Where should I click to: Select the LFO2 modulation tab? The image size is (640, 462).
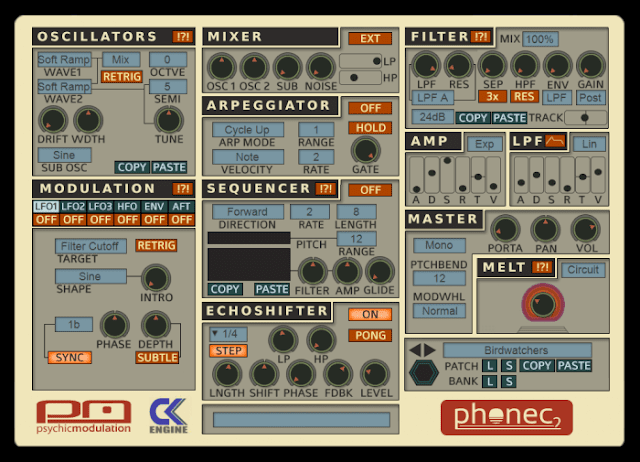click(x=73, y=207)
